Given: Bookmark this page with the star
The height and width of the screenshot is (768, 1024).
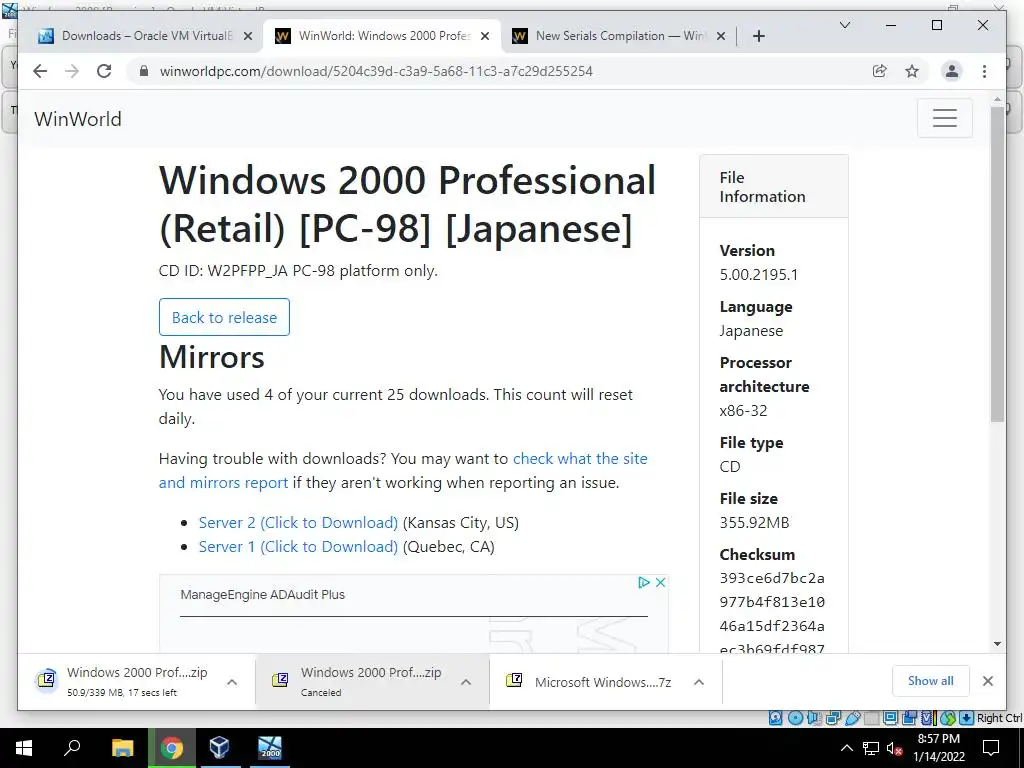Looking at the screenshot, I should coord(912,71).
